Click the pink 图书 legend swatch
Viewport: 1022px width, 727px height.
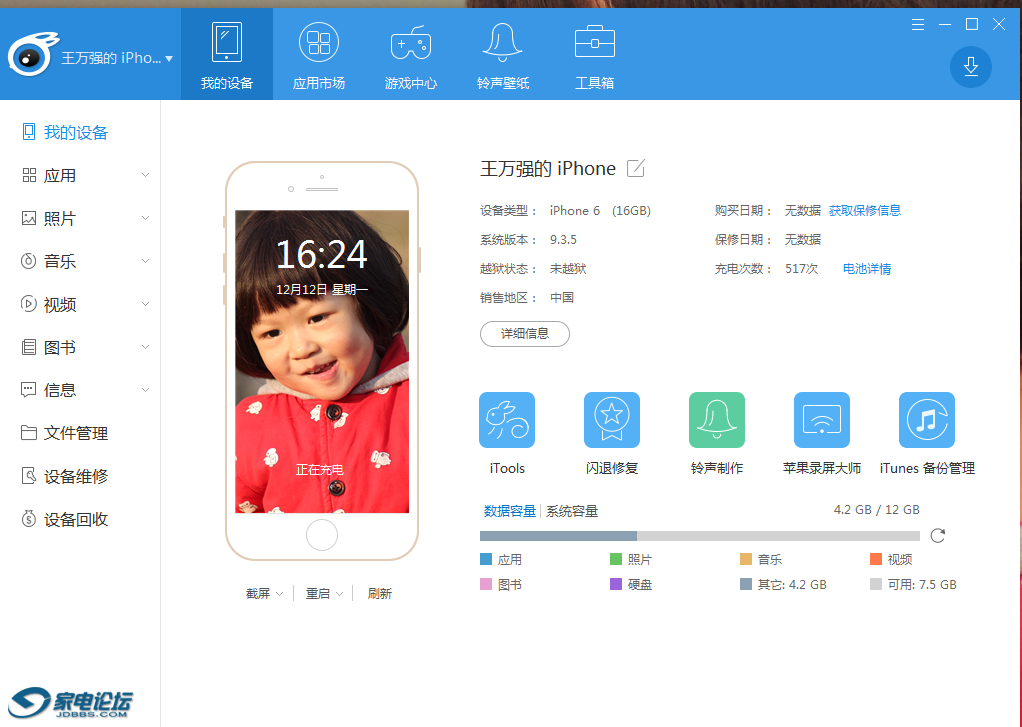click(486, 584)
